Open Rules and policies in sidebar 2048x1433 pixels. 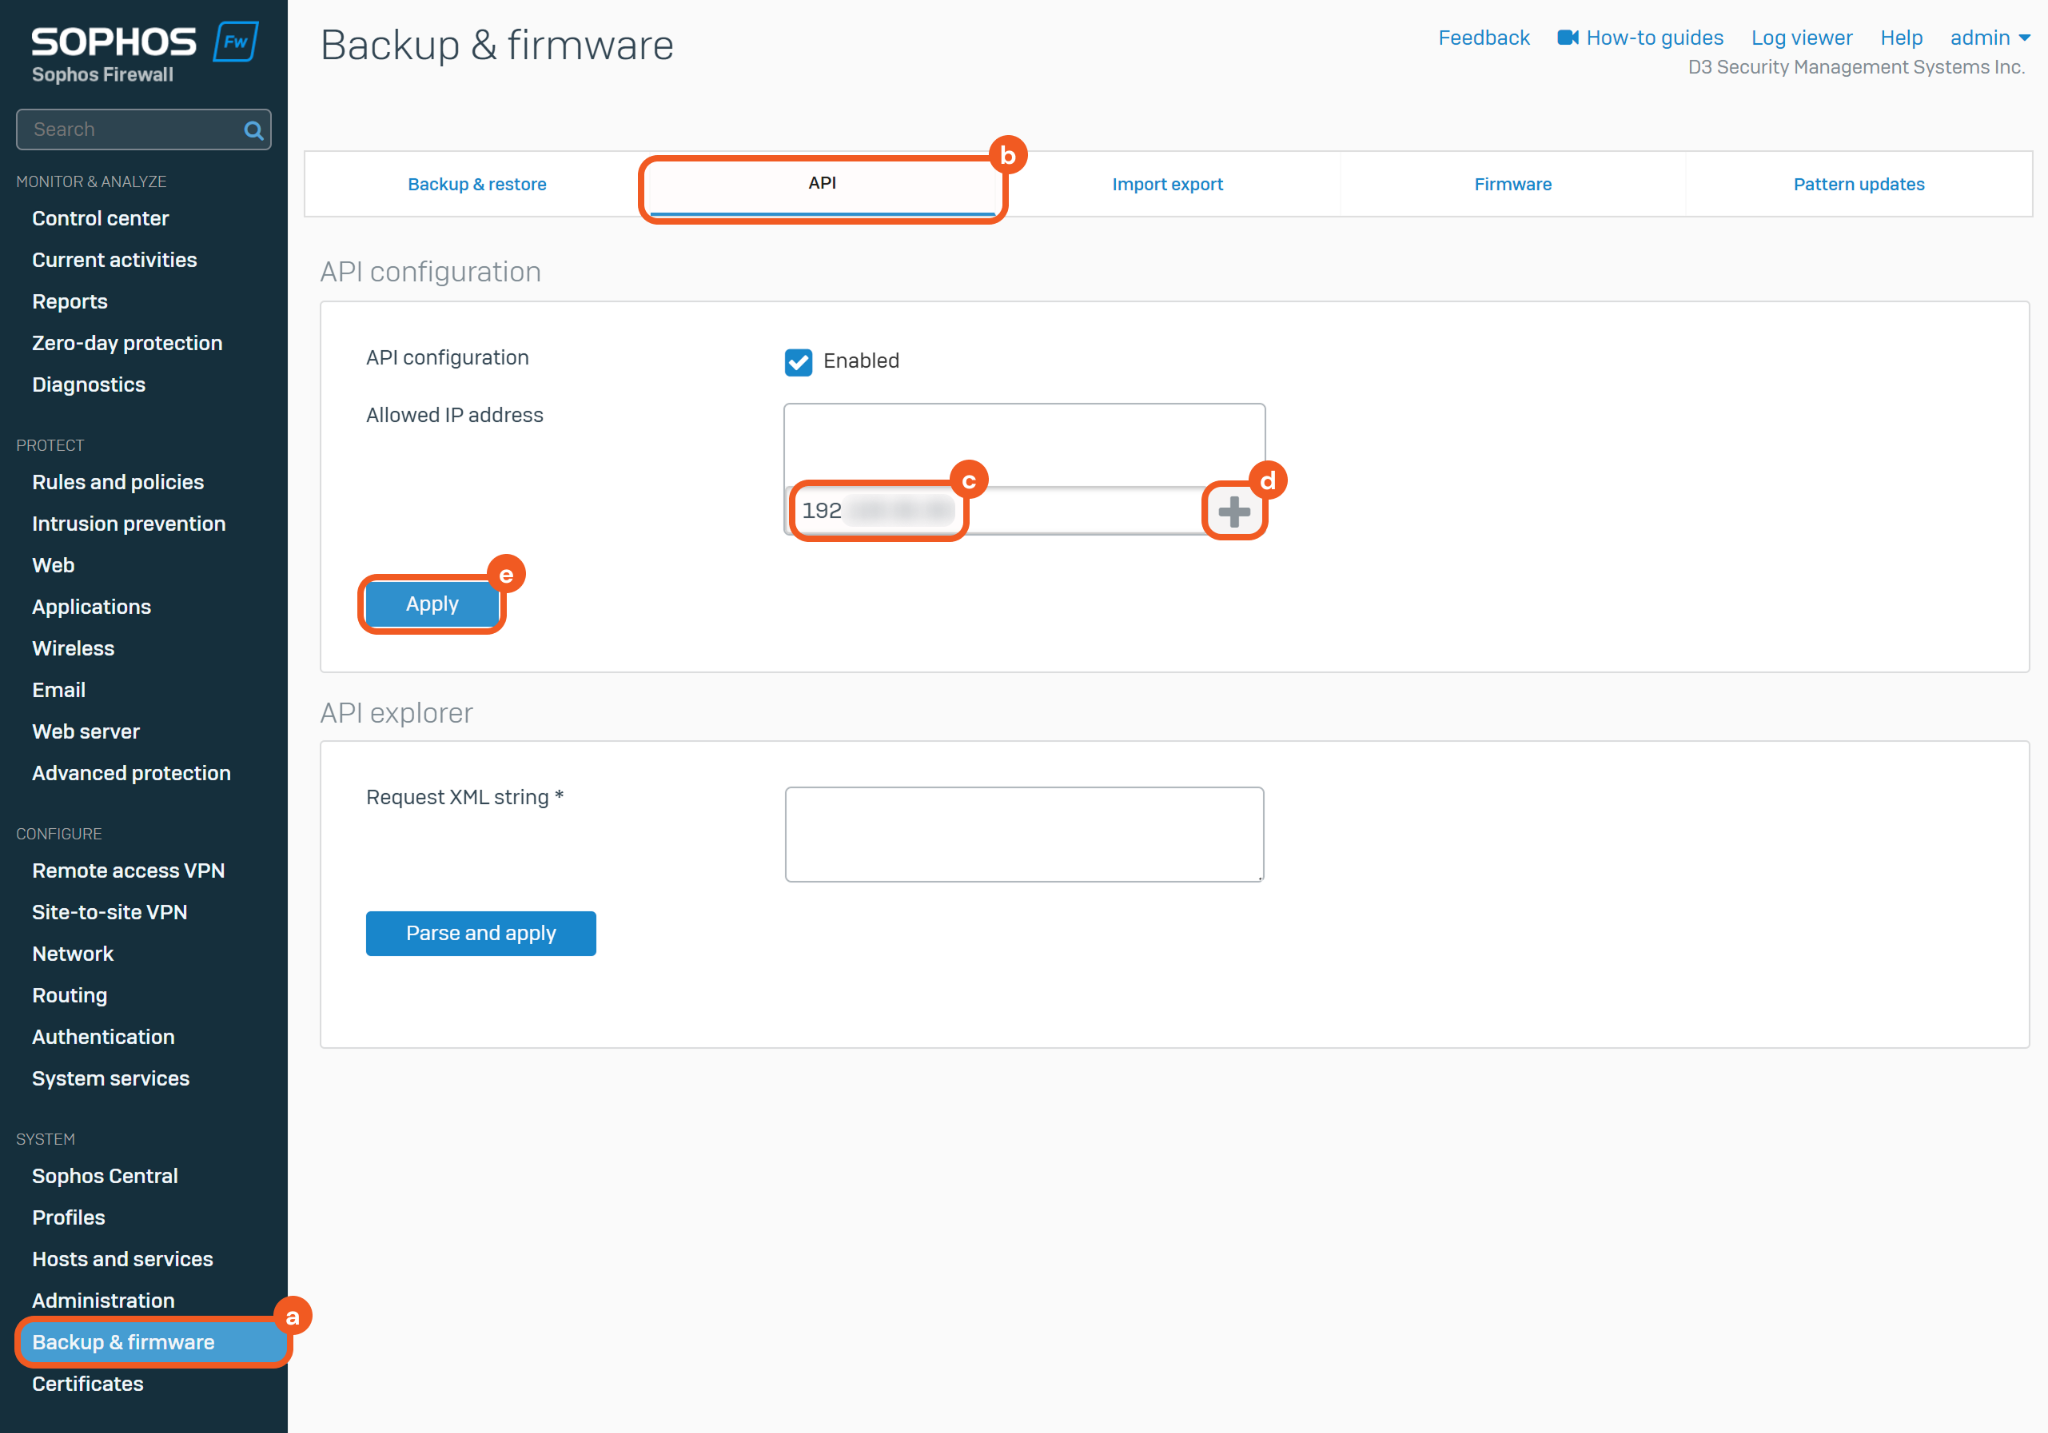pos(118,482)
